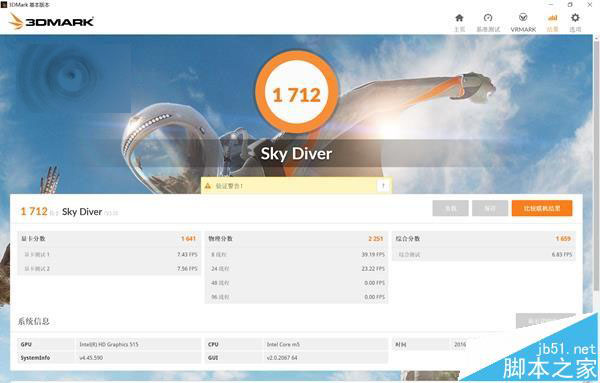Open the Home (主页) tab
Image resolution: width=600 pixels, height=383 pixels.
[x=459, y=23]
